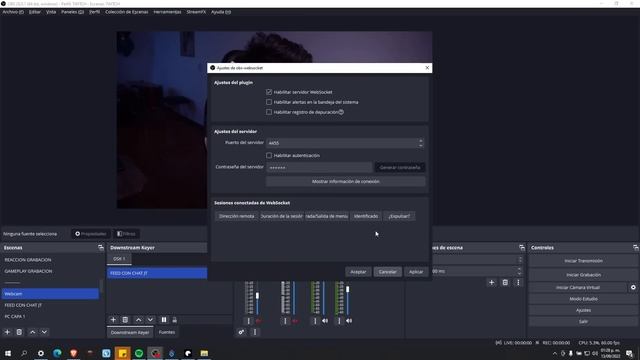
Task: Undock the Controles panel
Action: (x=636, y=248)
